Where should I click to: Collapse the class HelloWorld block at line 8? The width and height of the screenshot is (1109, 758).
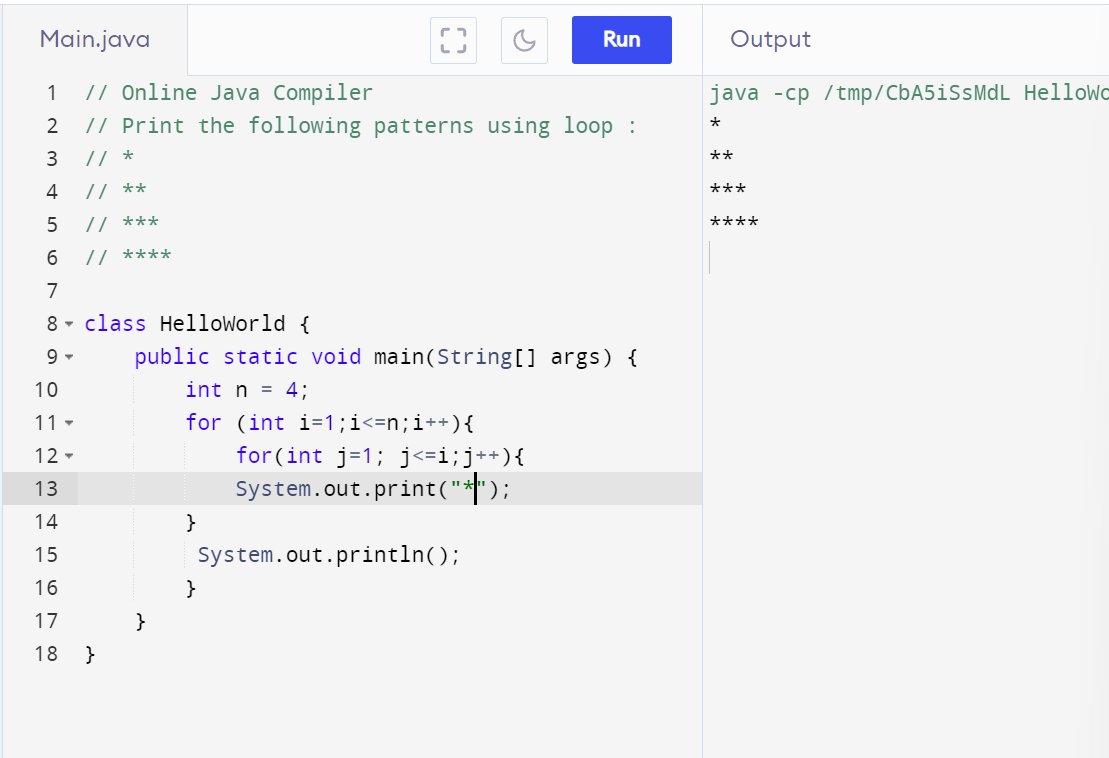(69, 324)
